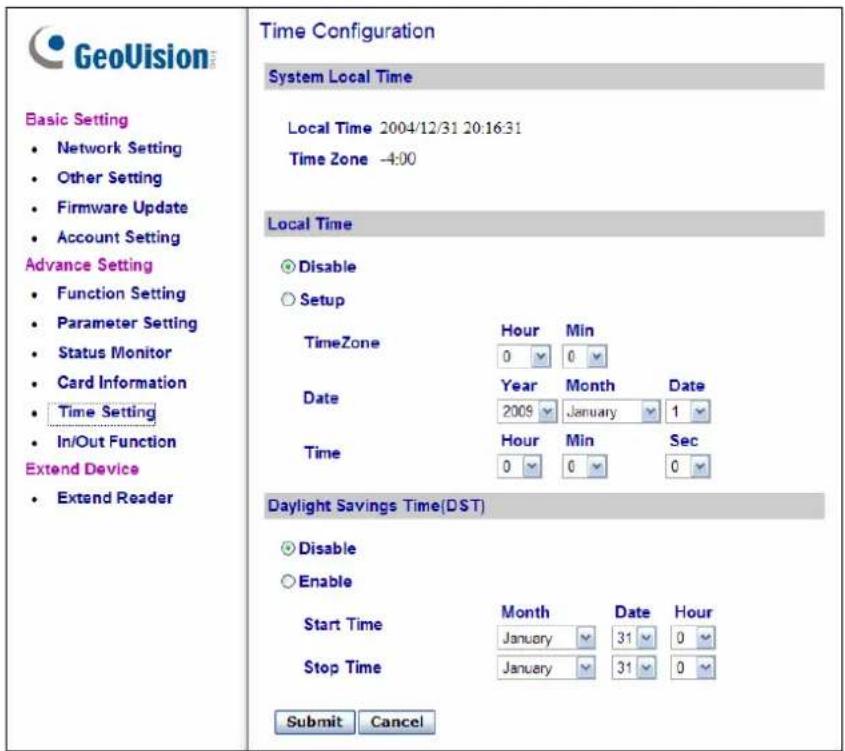Click the Cancel button
This screenshot has width=845, height=751.
pos(397,722)
